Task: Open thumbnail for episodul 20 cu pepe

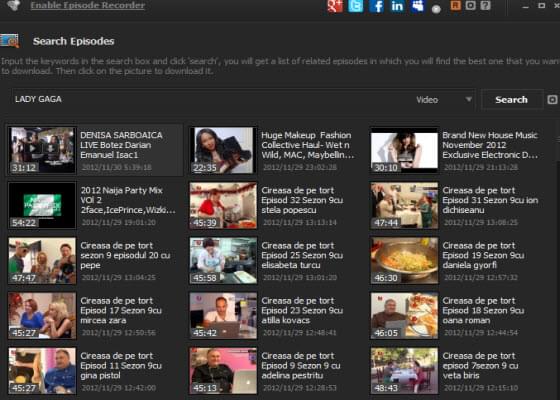Action: point(42,260)
